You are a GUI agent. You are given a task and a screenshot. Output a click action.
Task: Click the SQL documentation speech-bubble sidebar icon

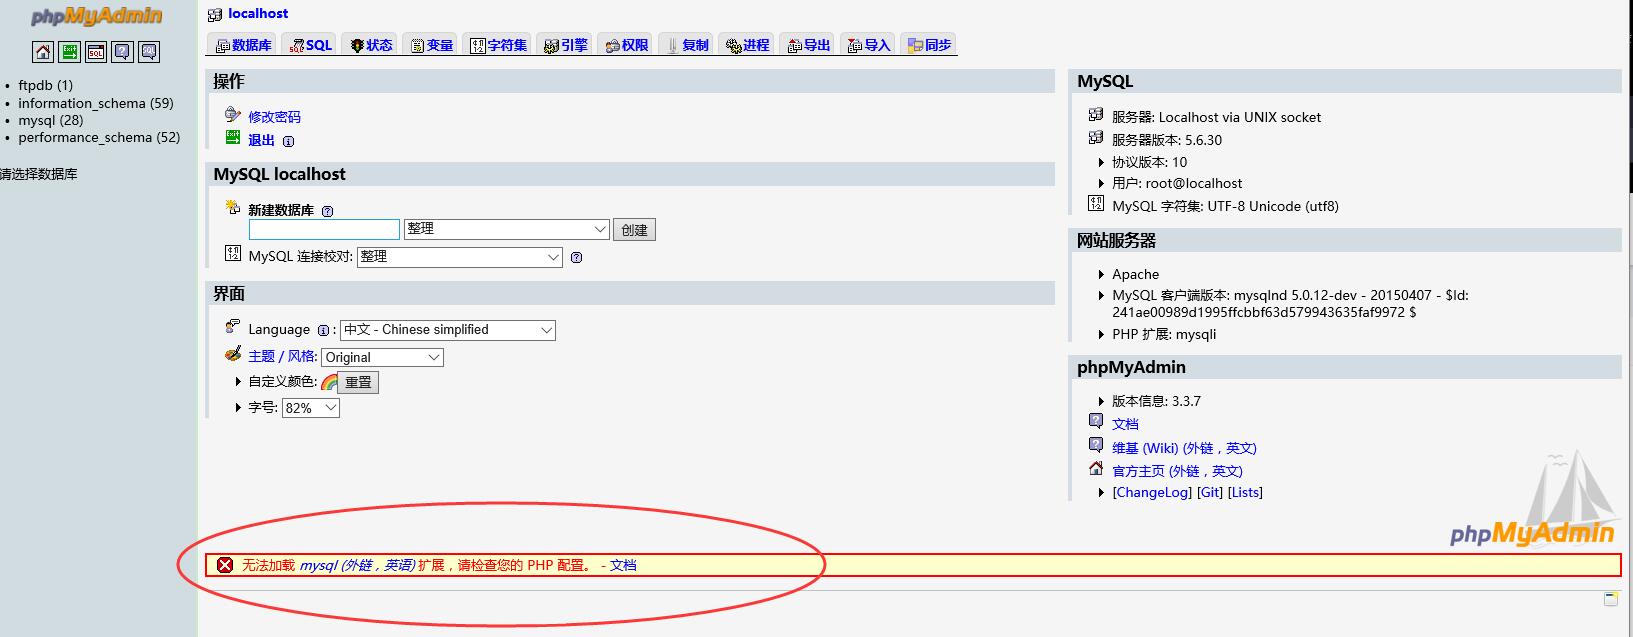tap(149, 52)
